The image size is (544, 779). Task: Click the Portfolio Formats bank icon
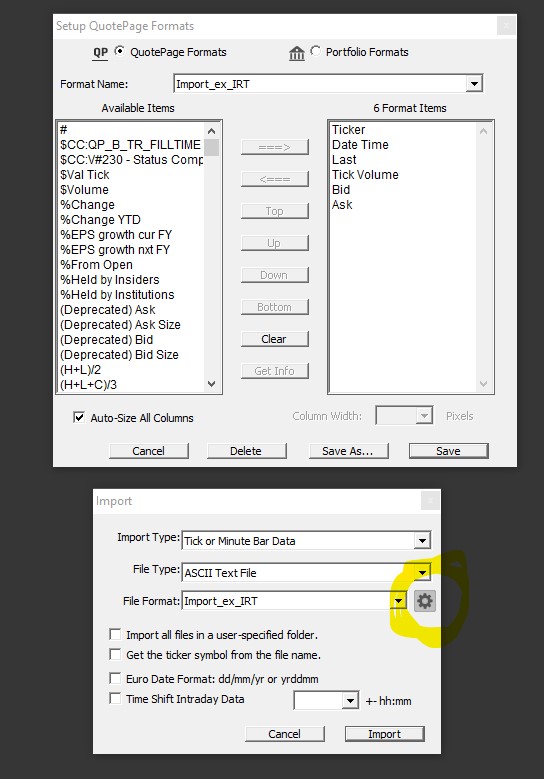click(x=297, y=53)
